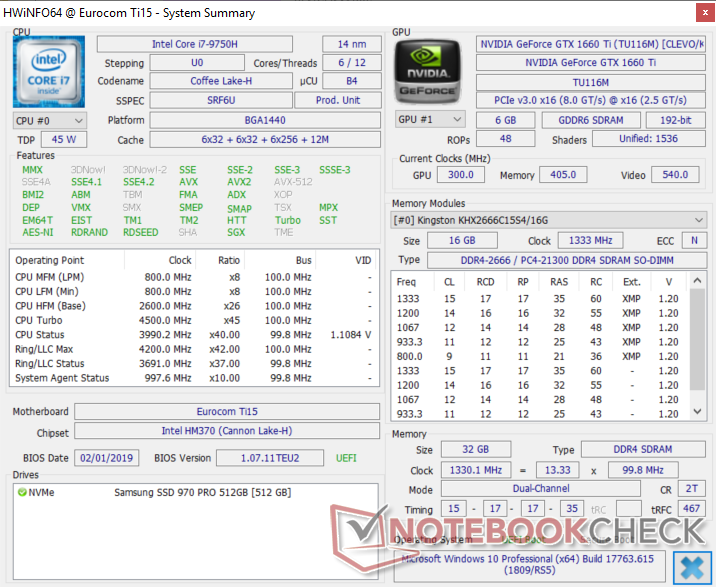
Task: Click the BGA1440 platform field
Action: click(265, 121)
